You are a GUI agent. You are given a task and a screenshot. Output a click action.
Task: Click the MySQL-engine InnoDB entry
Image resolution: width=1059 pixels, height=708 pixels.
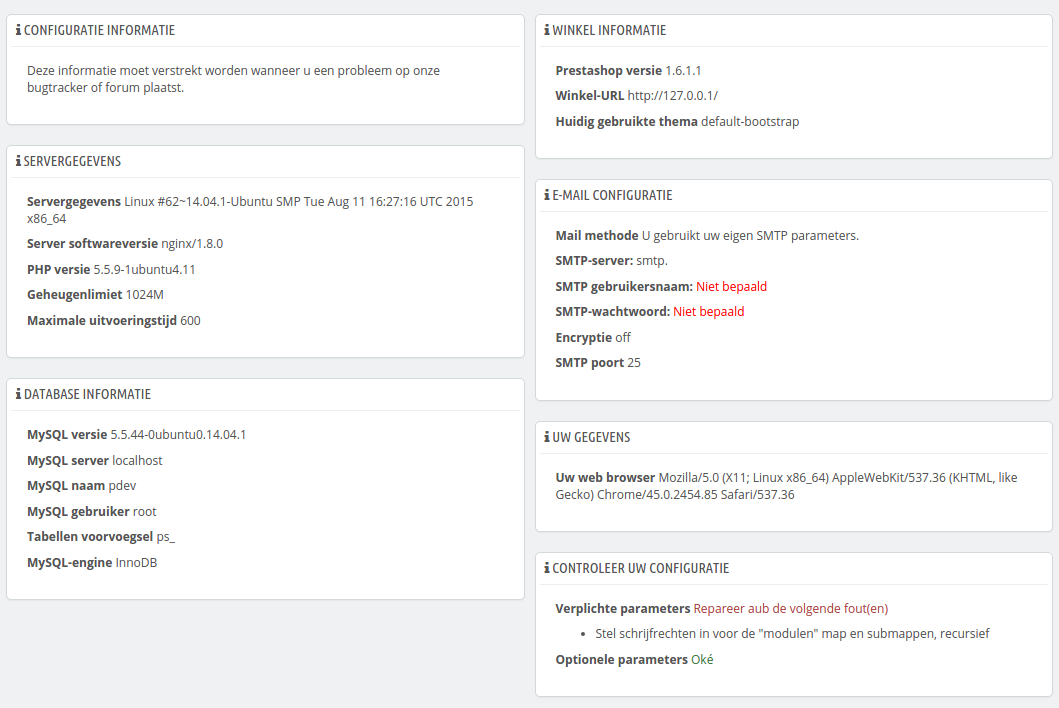click(92, 563)
